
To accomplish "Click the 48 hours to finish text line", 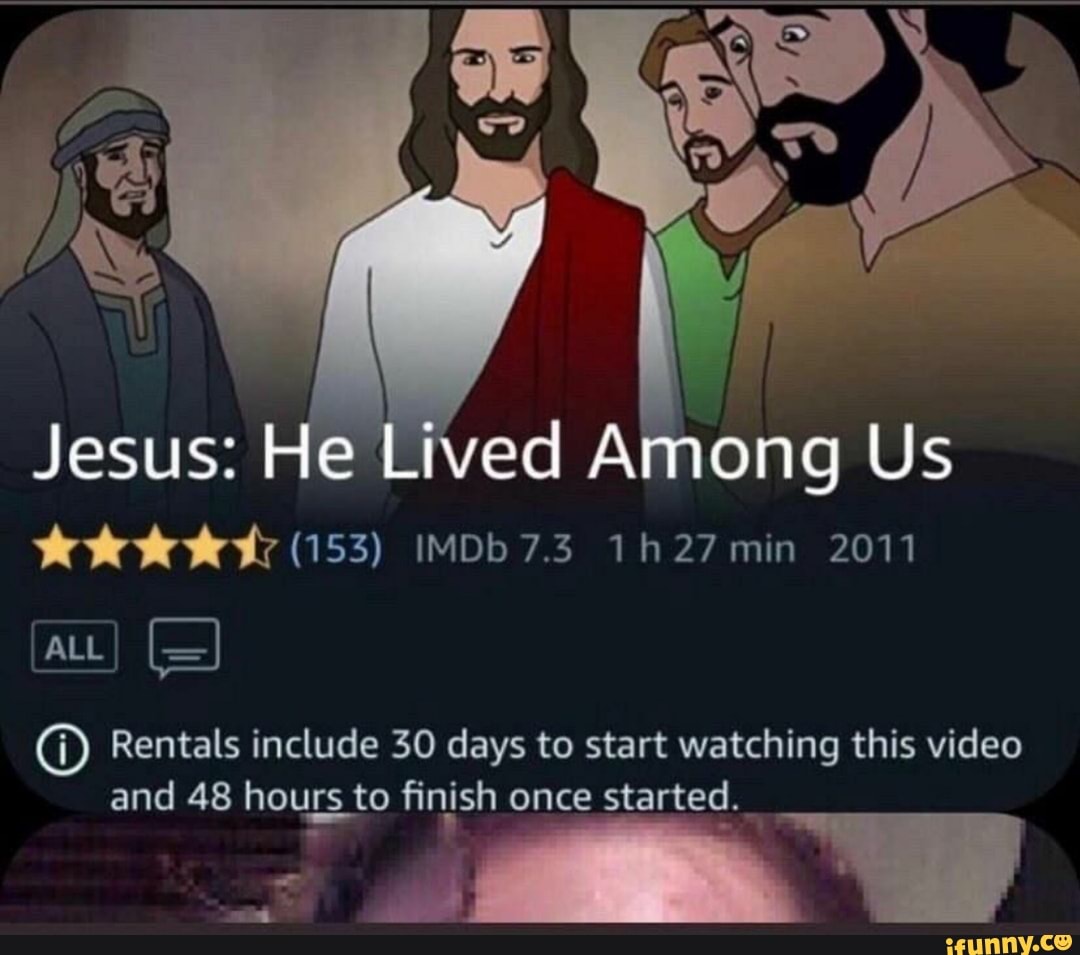I will click(x=424, y=797).
